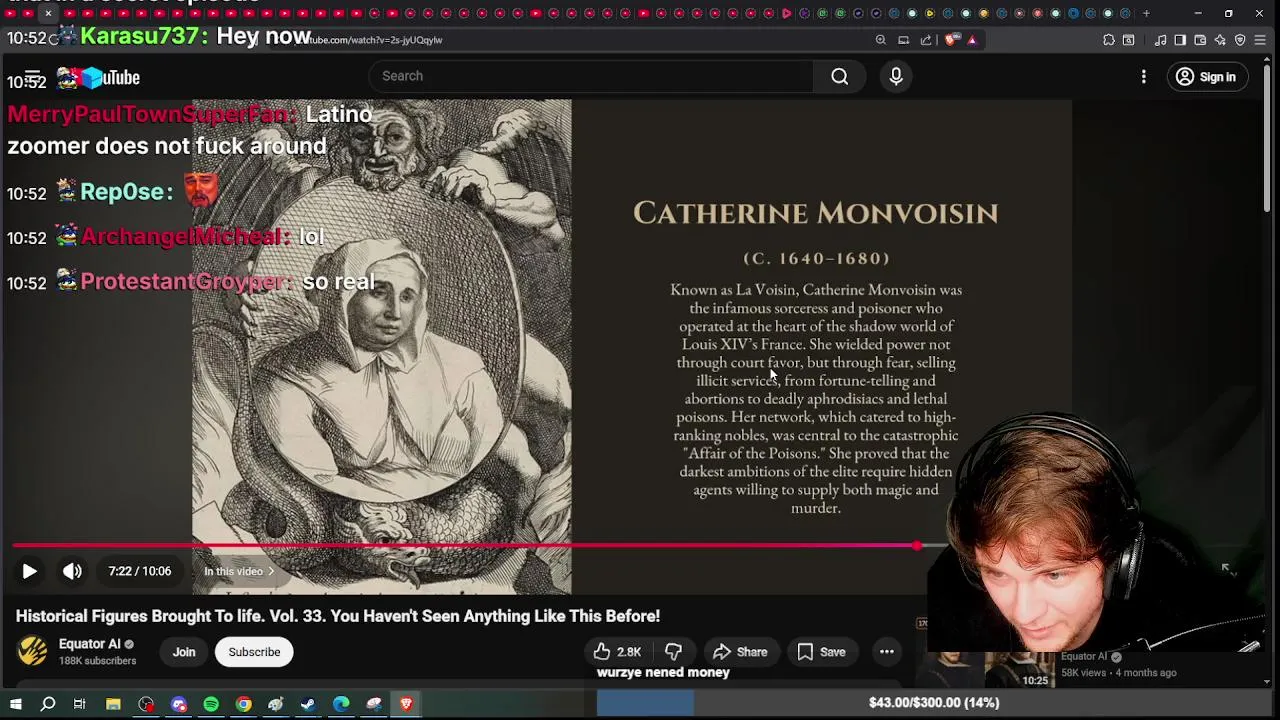This screenshot has width=1280, height=720.
Task: Switch to Brave browser on the taskbar
Action: click(x=406, y=704)
